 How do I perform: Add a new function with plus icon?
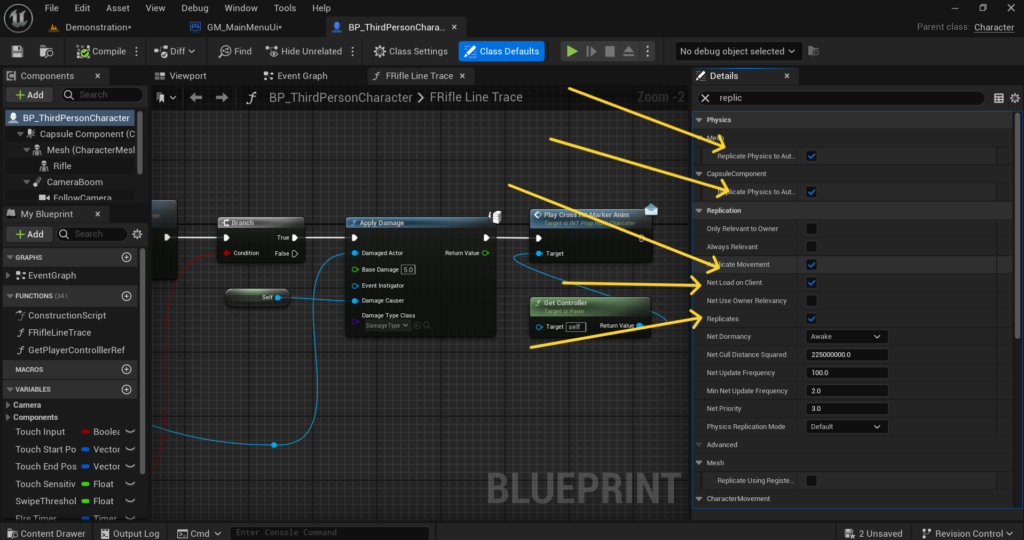[127, 296]
